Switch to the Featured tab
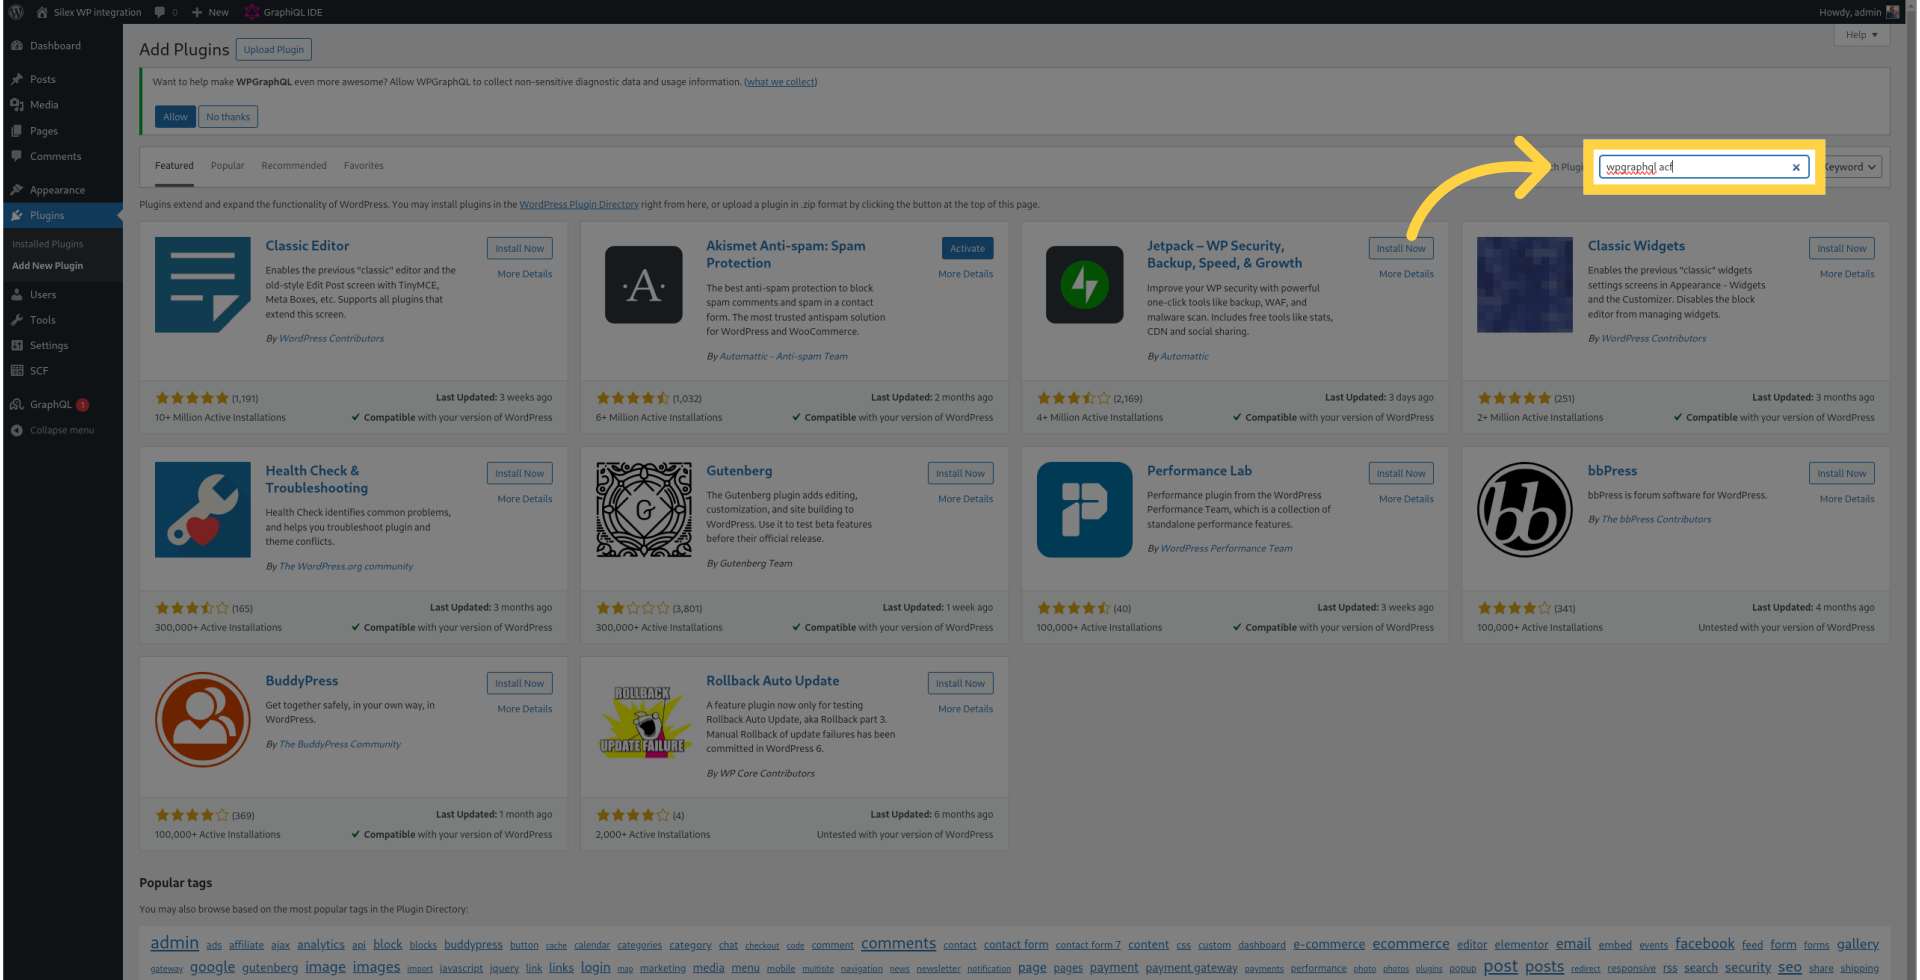The width and height of the screenshot is (1920, 980). [x=174, y=166]
